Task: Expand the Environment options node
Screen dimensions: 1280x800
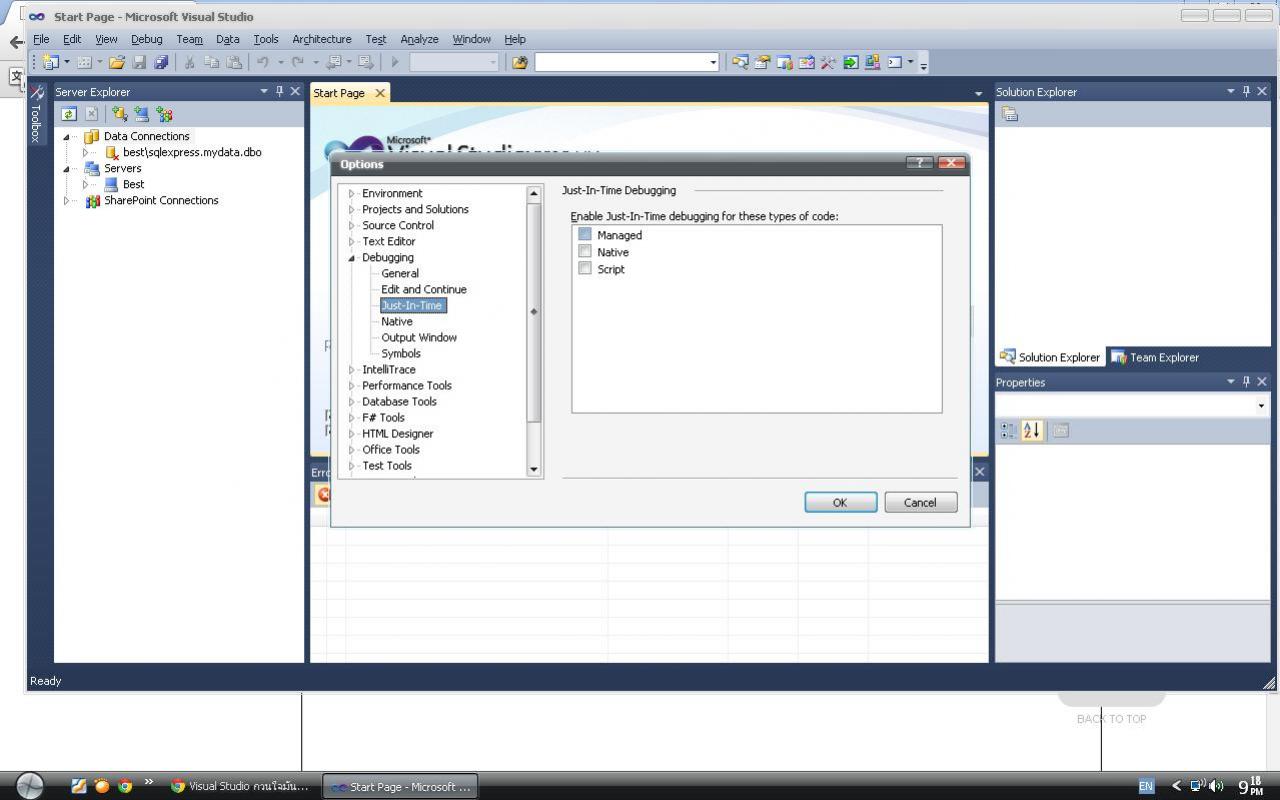Action: pos(352,193)
